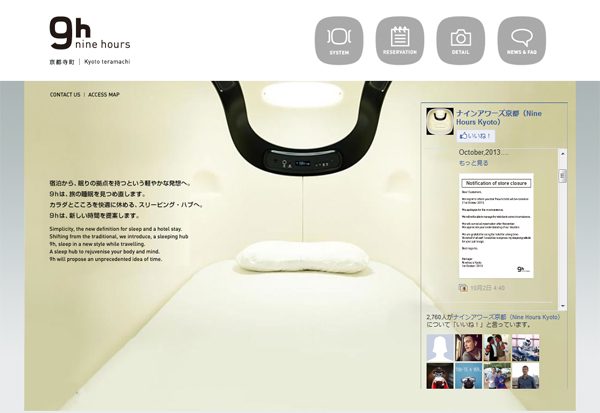Viewport: 600px width, 413px height.
Task: Click the post timestamp 10月2日 4:40
Action: click(x=487, y=288)
